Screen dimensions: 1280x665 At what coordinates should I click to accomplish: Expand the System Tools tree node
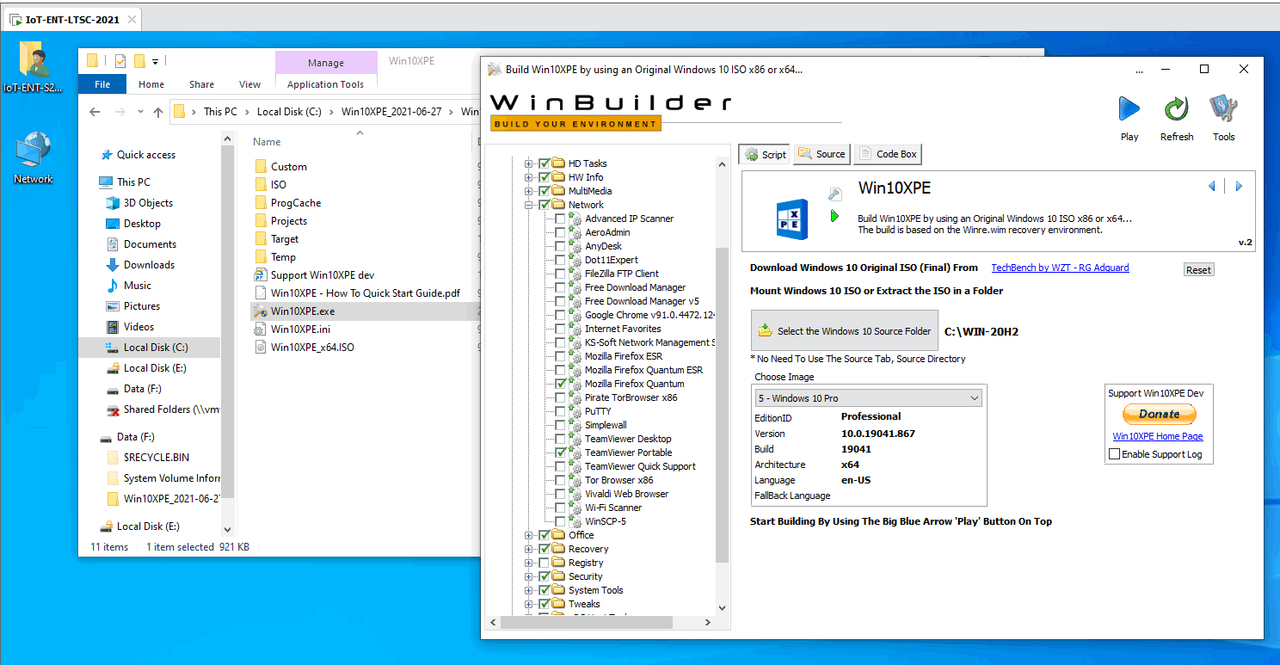pyautogui.click(x=529, y=591)
